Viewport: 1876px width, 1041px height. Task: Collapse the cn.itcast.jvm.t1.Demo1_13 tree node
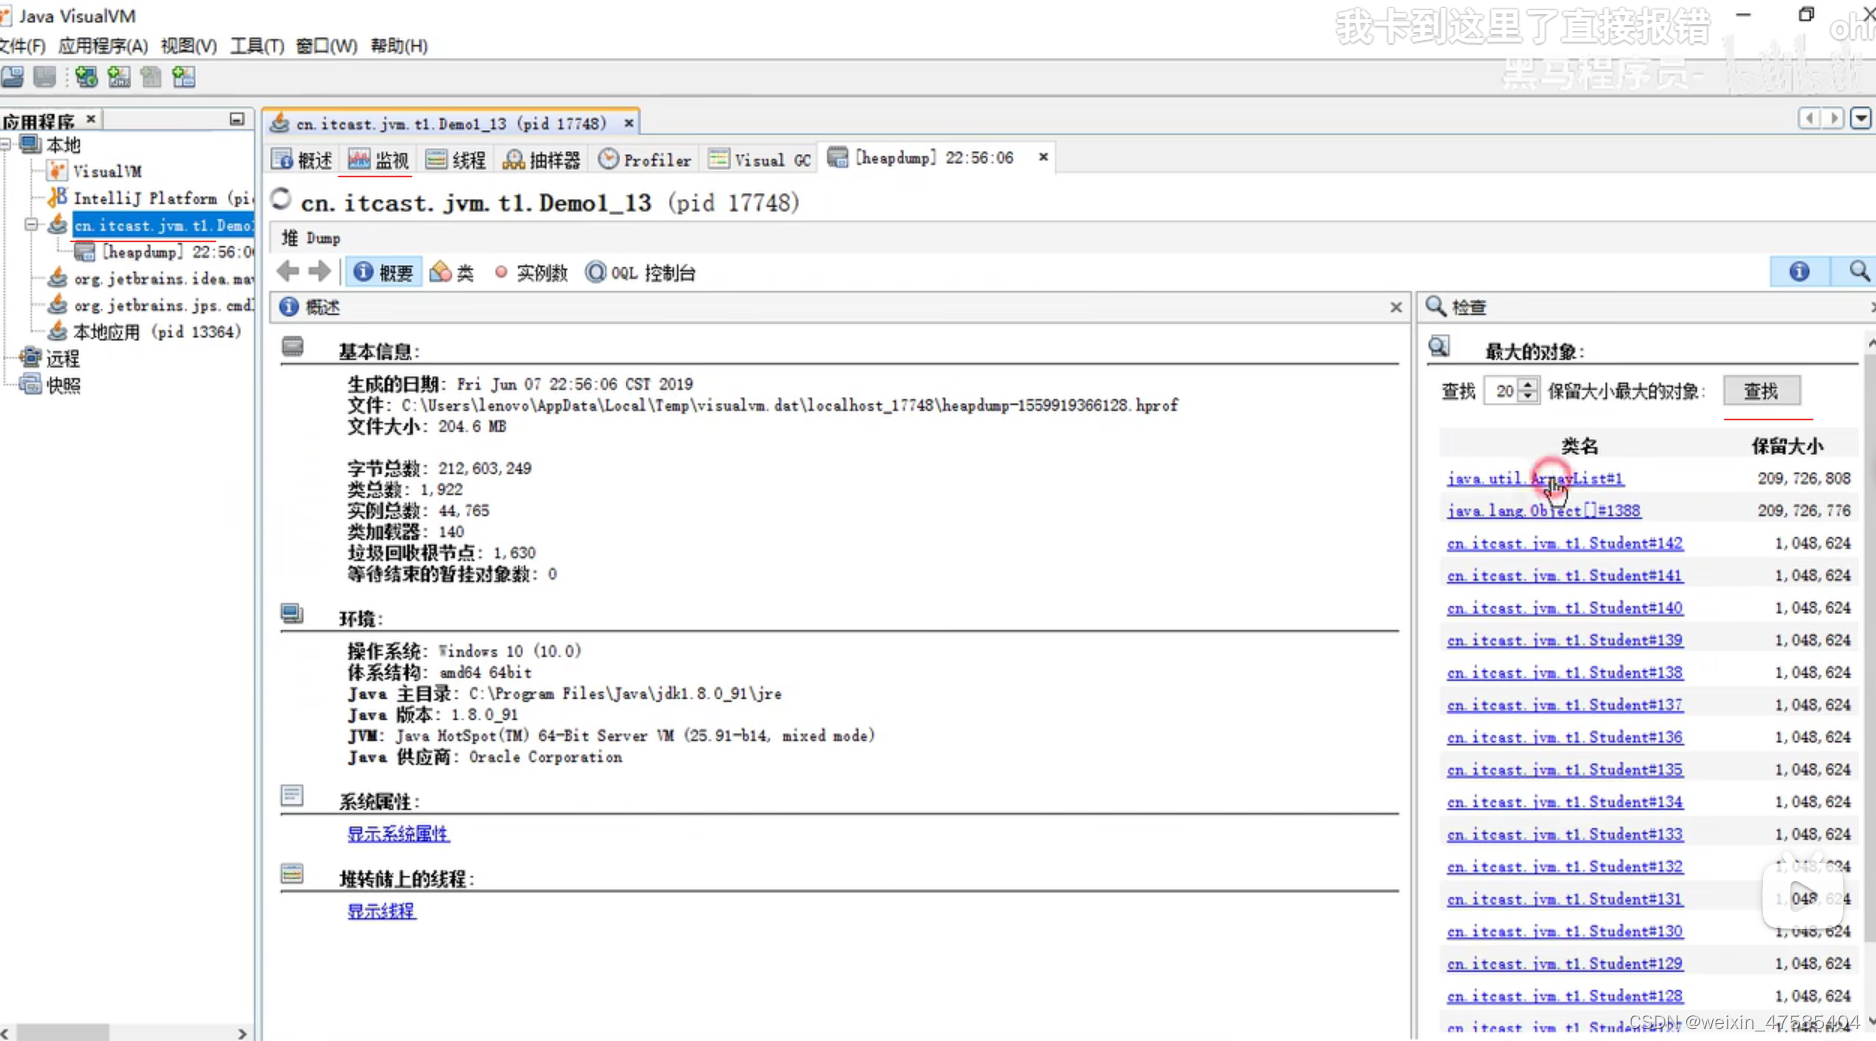[x=32, y=225]
